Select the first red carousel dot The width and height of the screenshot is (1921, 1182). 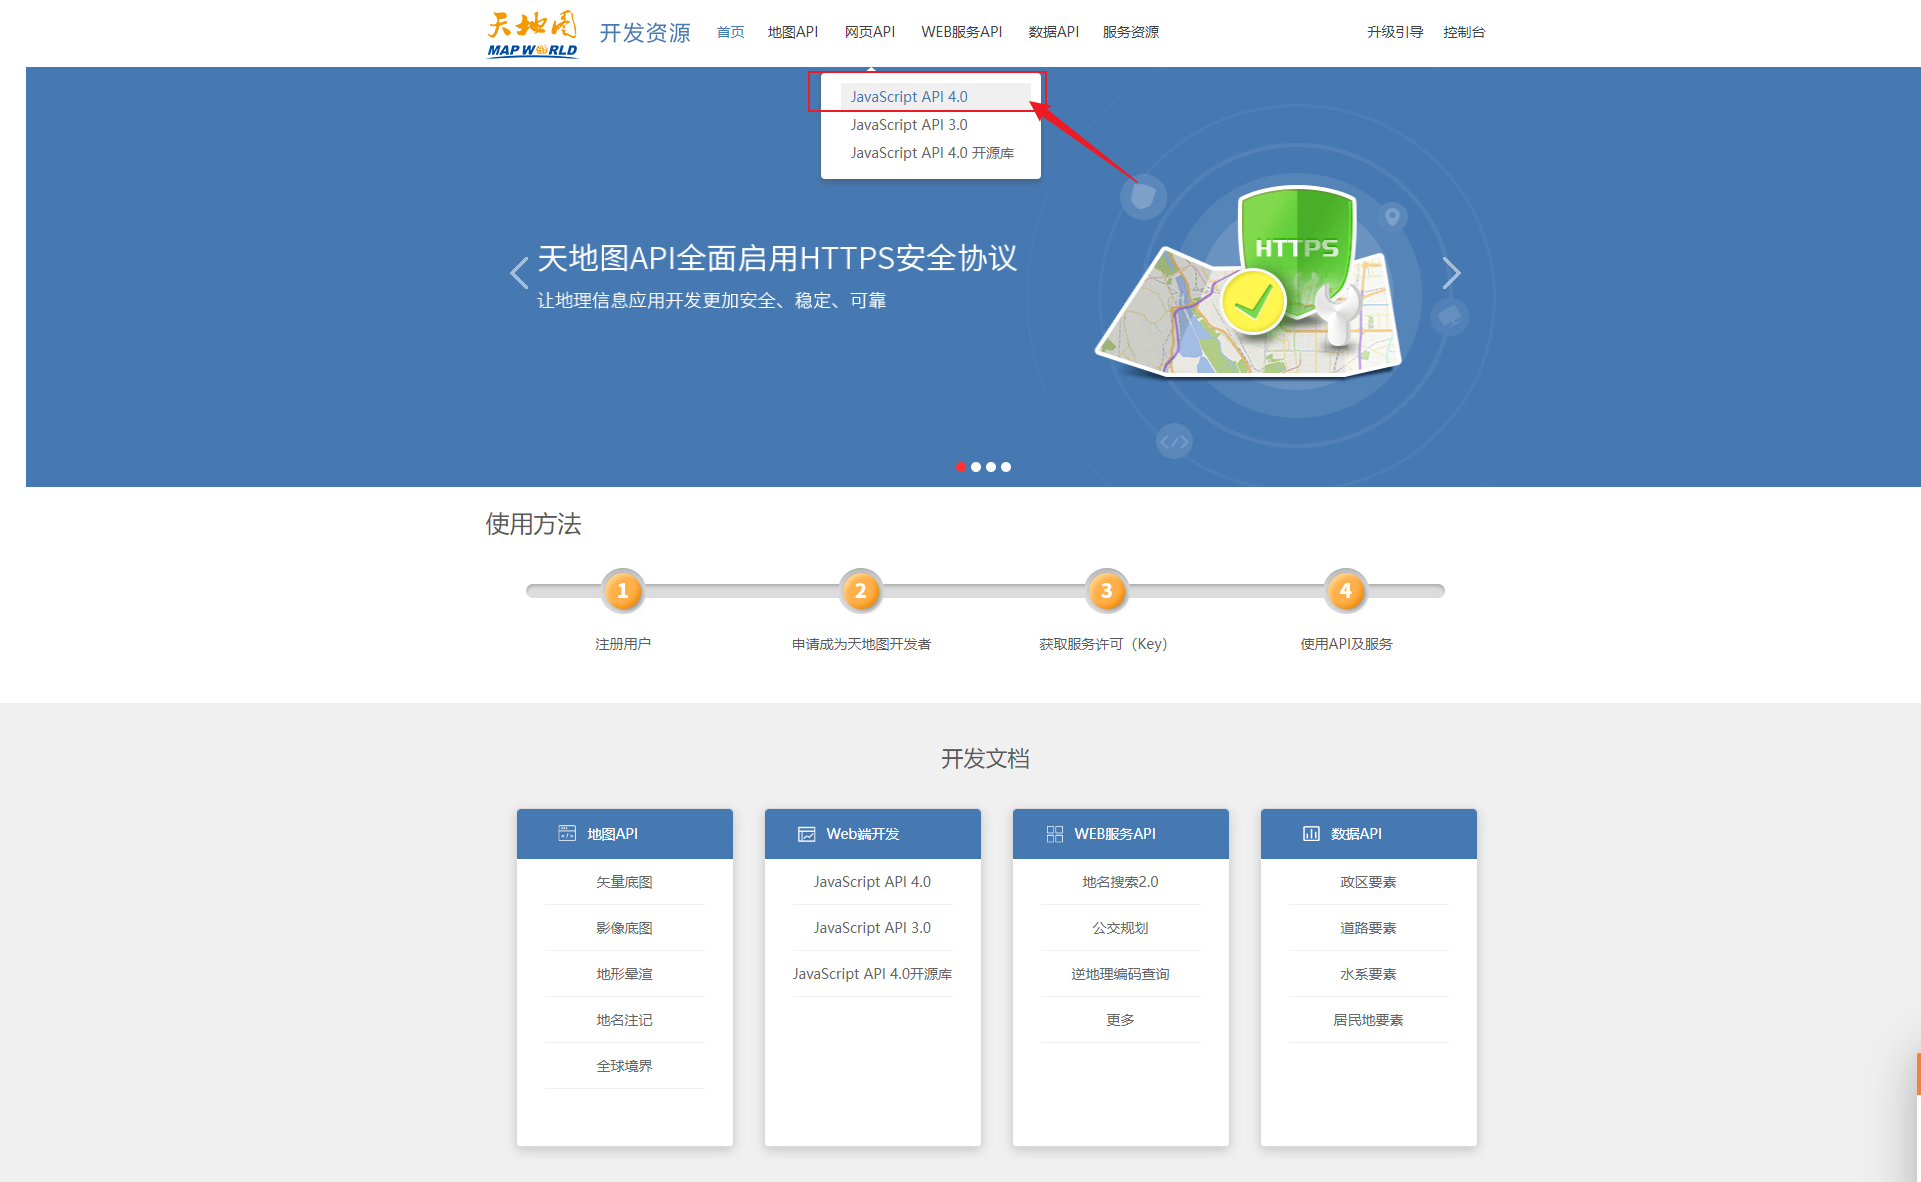(961, 467)
